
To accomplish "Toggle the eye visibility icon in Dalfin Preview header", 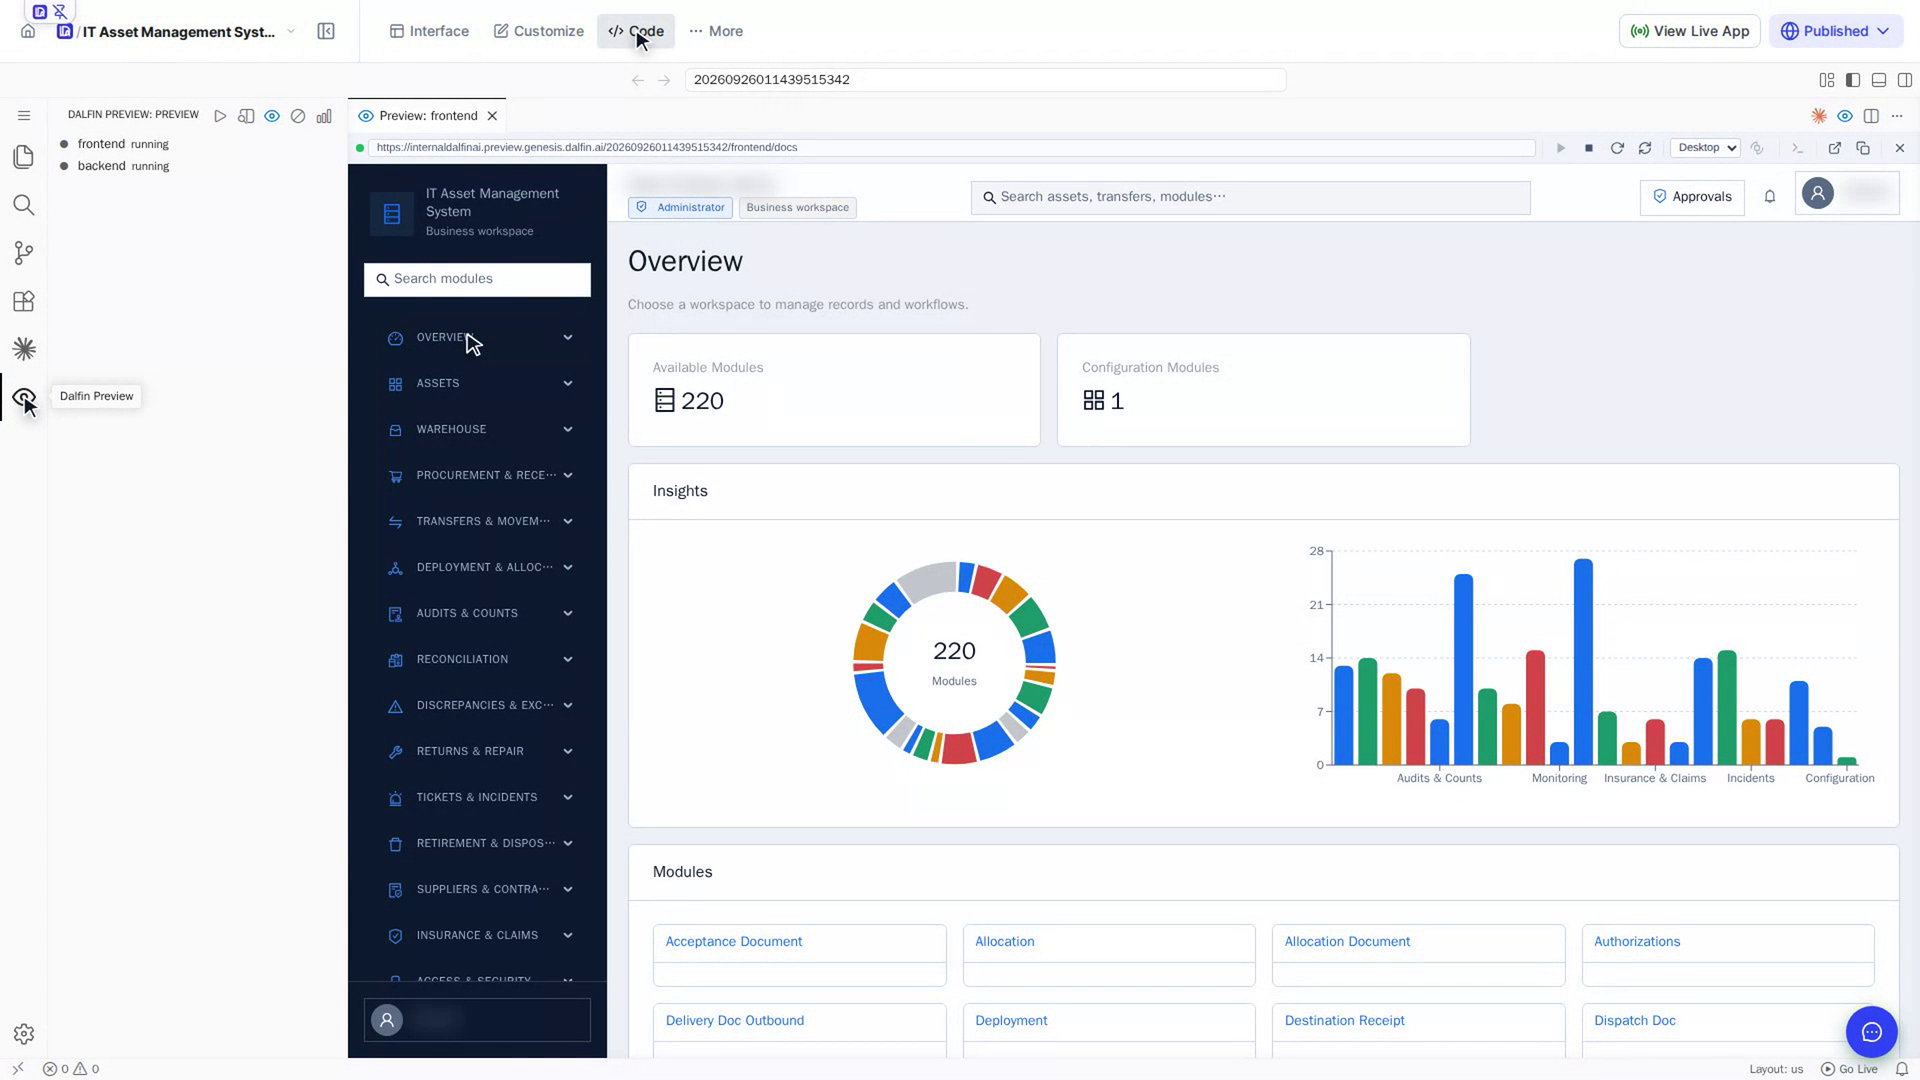I will (x=272, y=116).
